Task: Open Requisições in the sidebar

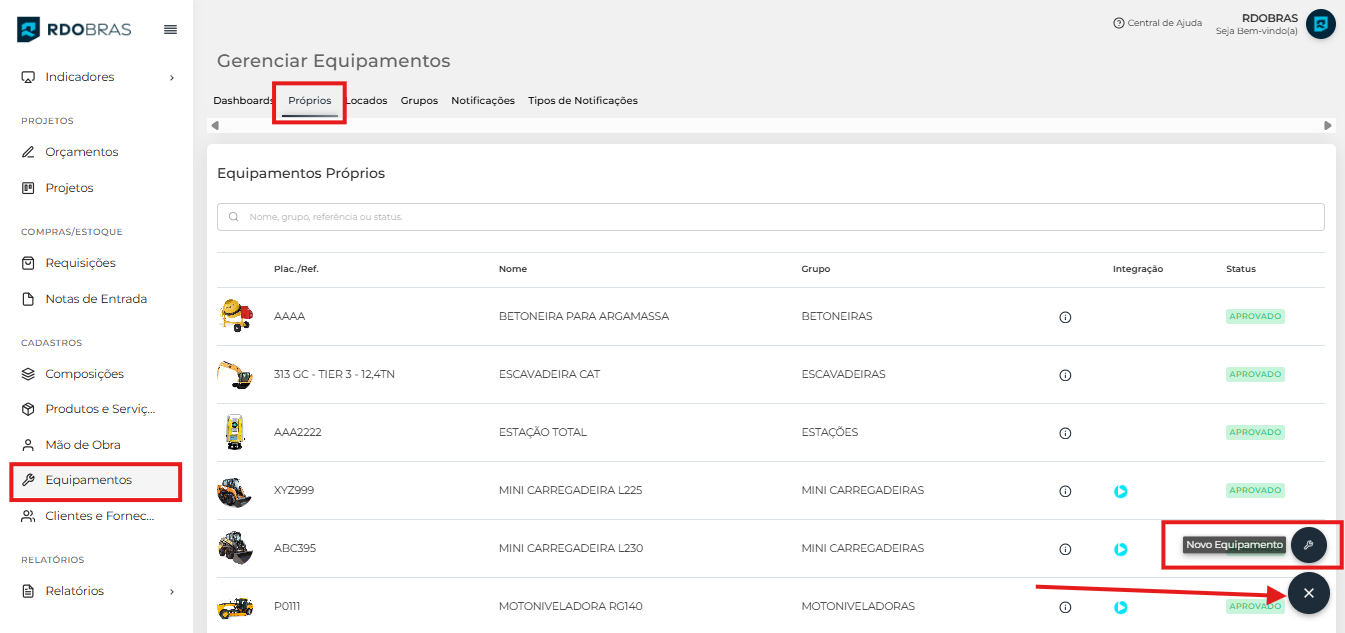Action: [80, 263]
